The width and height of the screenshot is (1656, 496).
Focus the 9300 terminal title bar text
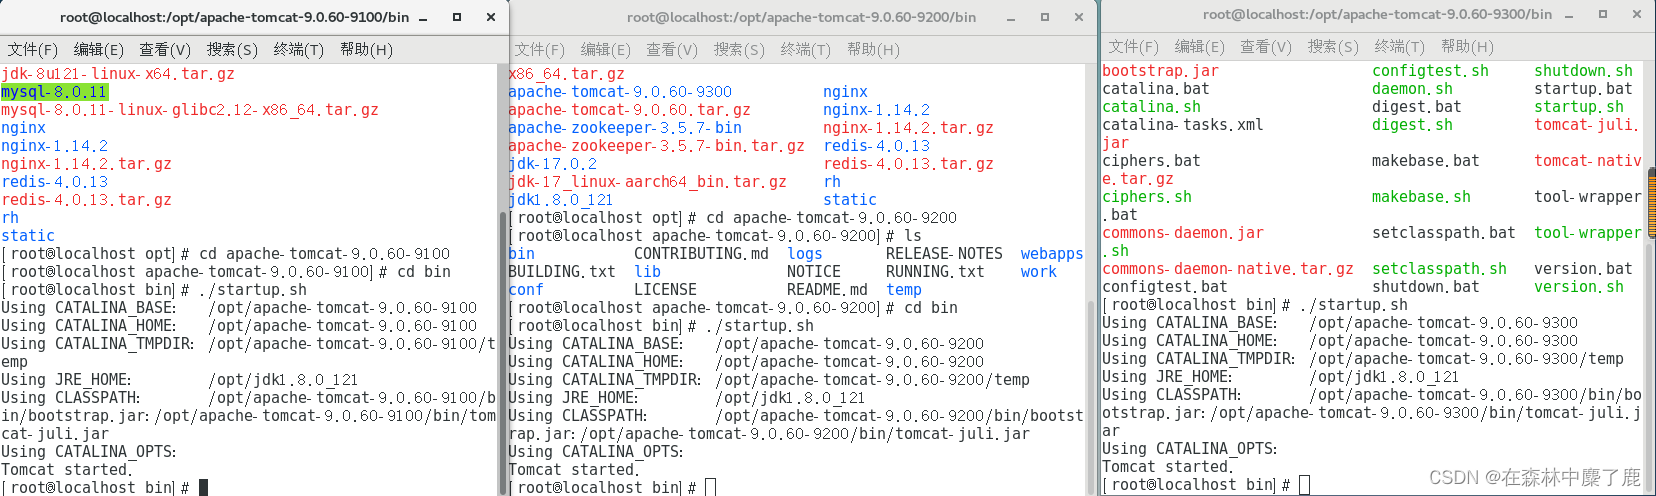coord(1377,14)
